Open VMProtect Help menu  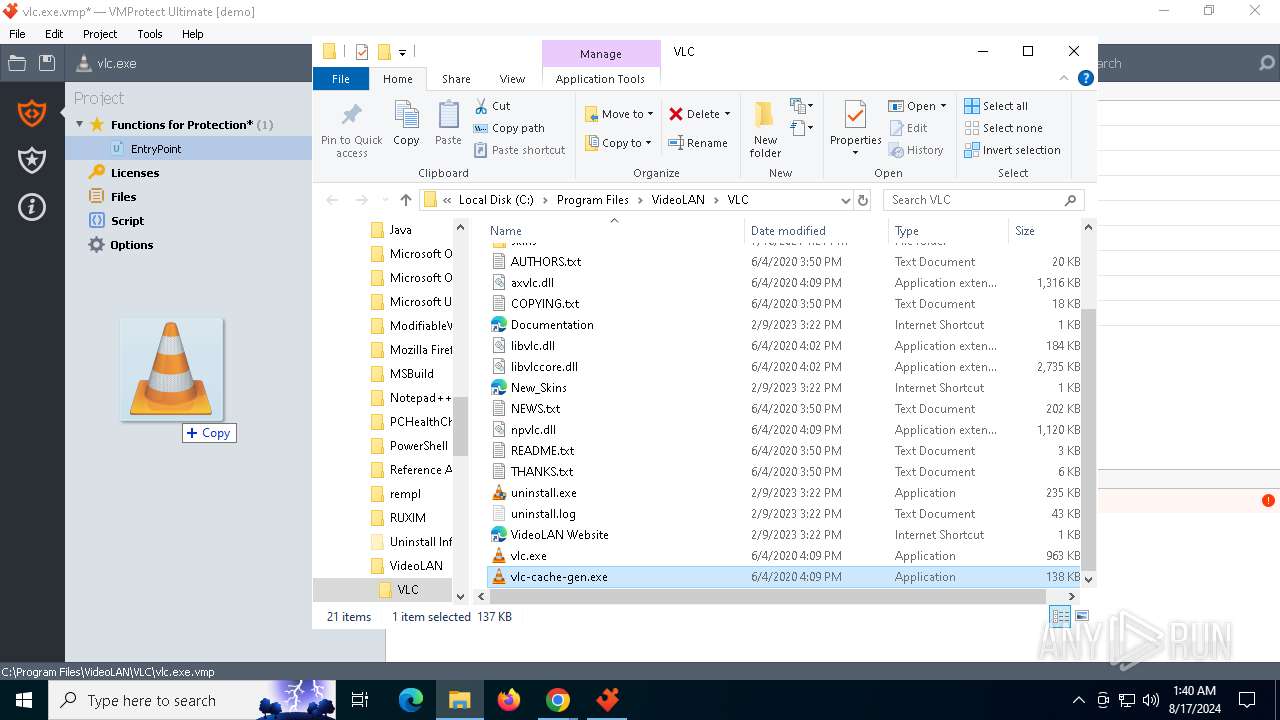click(x=192, y=34)
